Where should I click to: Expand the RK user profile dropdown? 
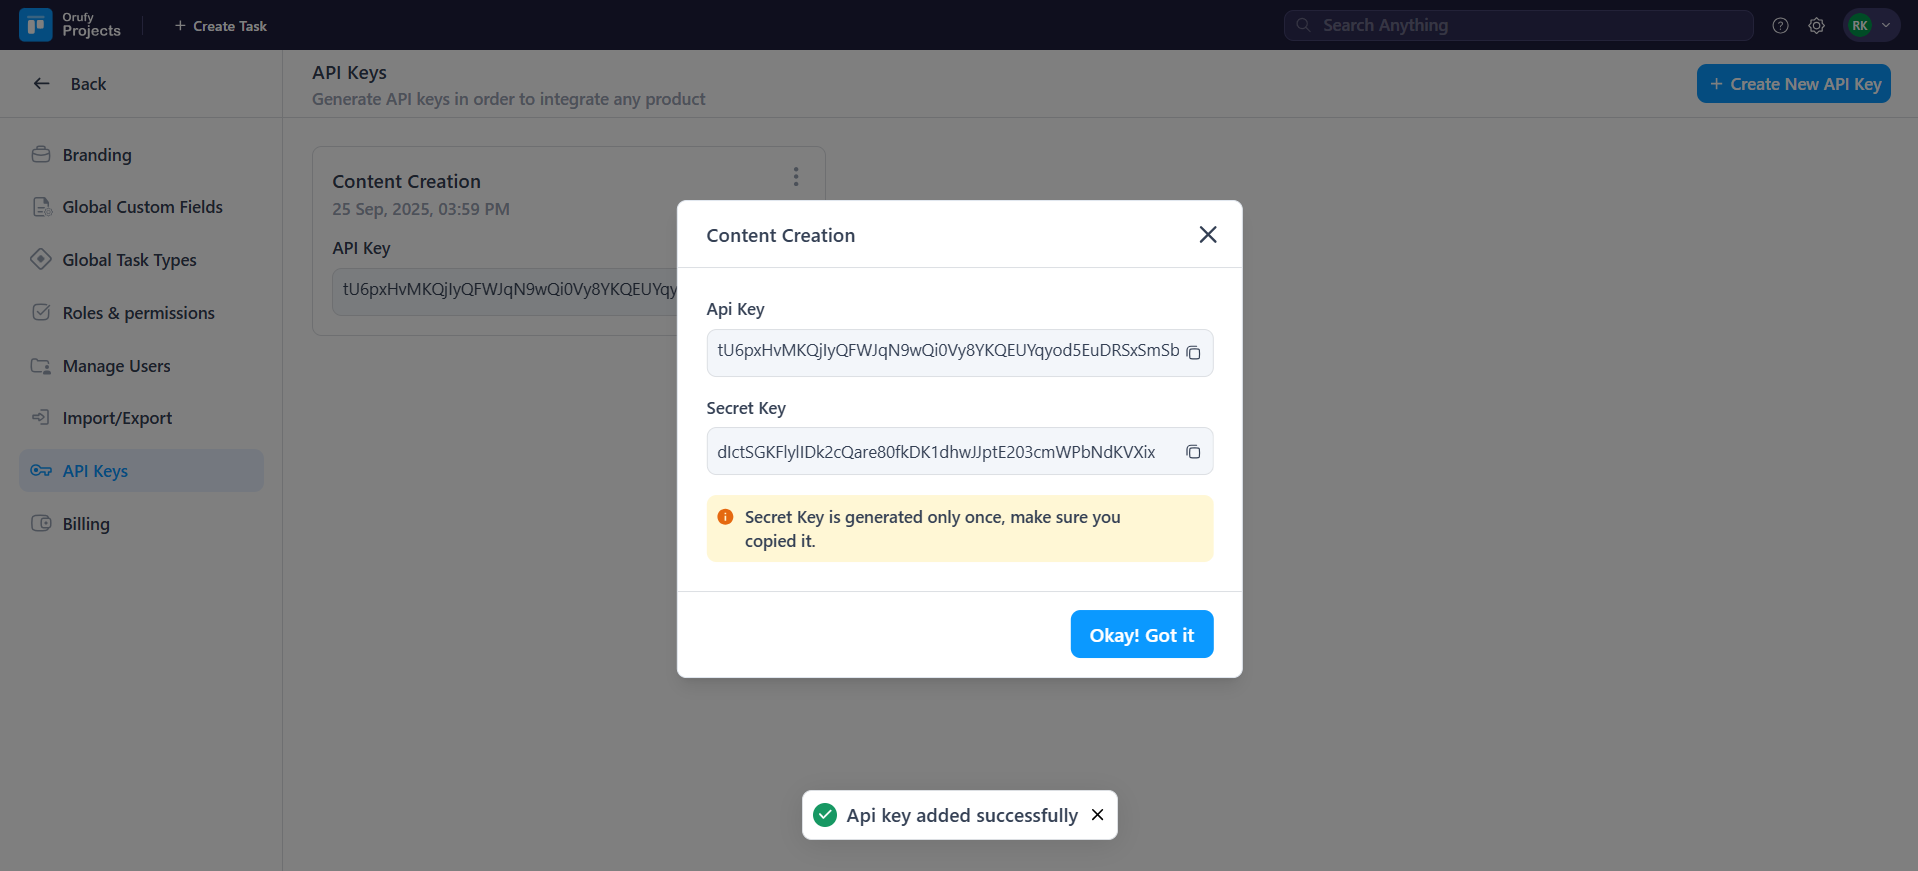tap(1870, 26)
